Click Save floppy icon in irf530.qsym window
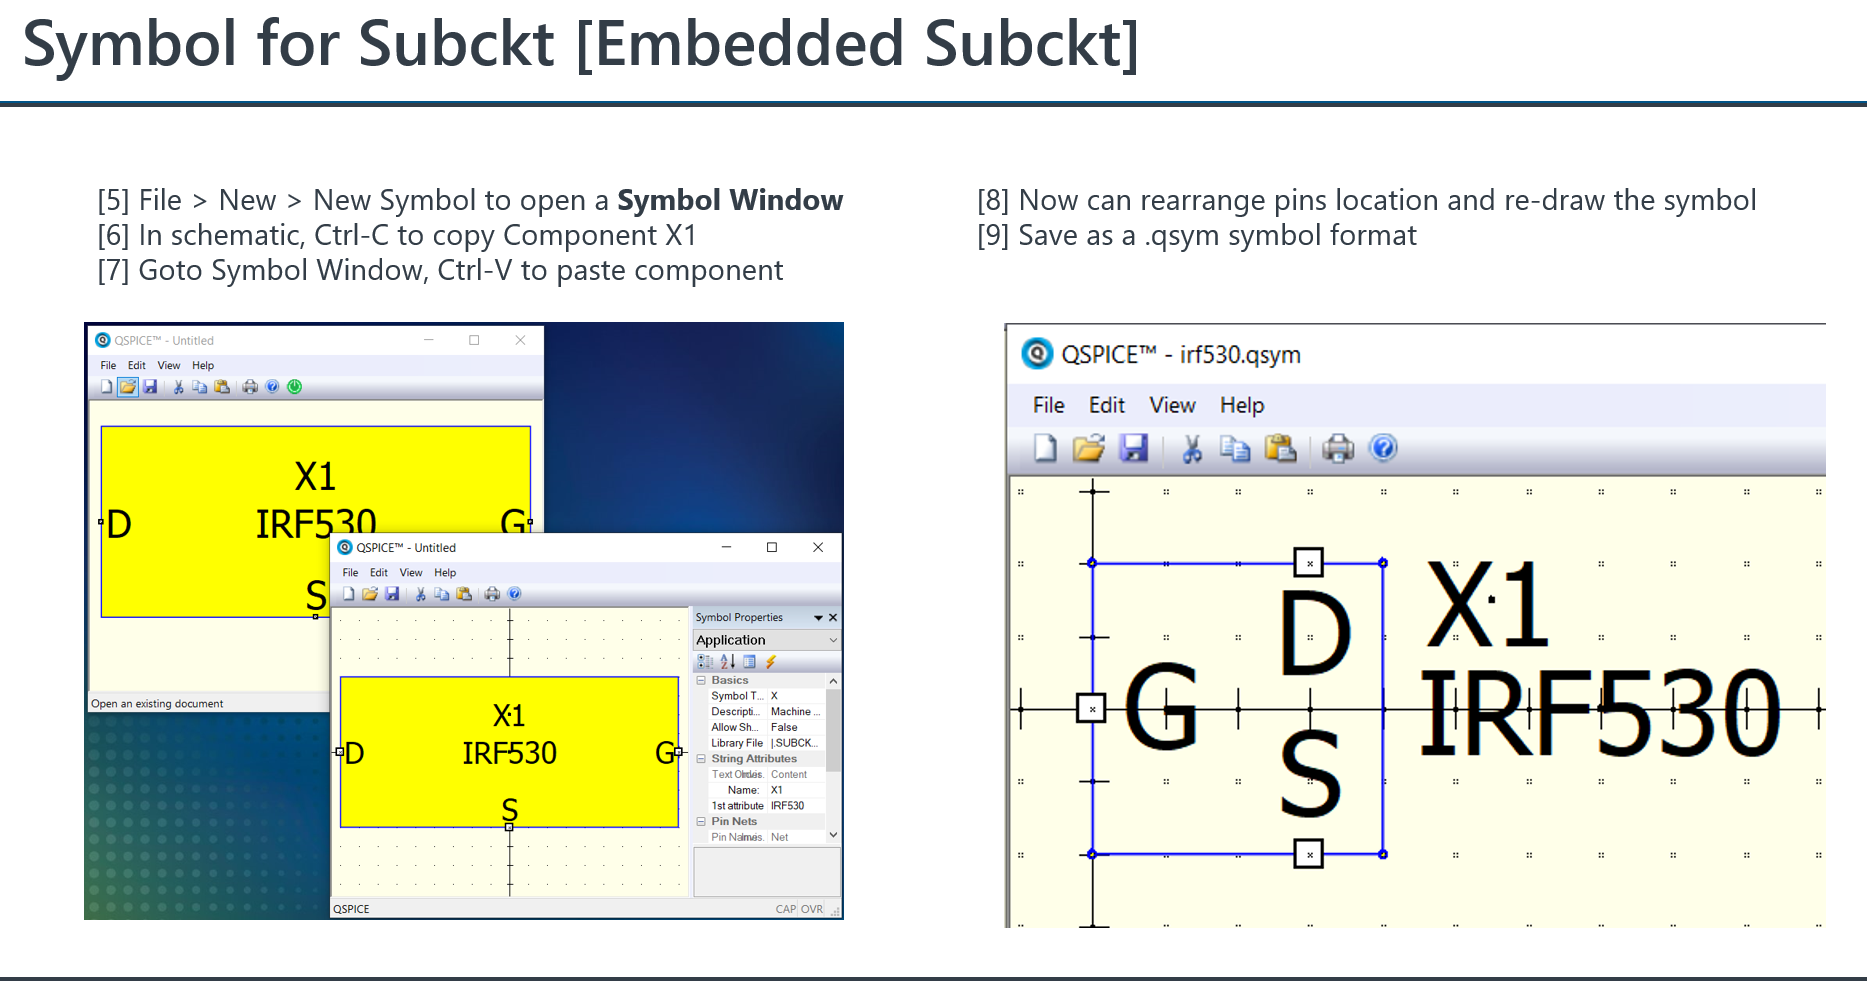The width and height of the screenshot is (1867, 992). point(1134,448)
